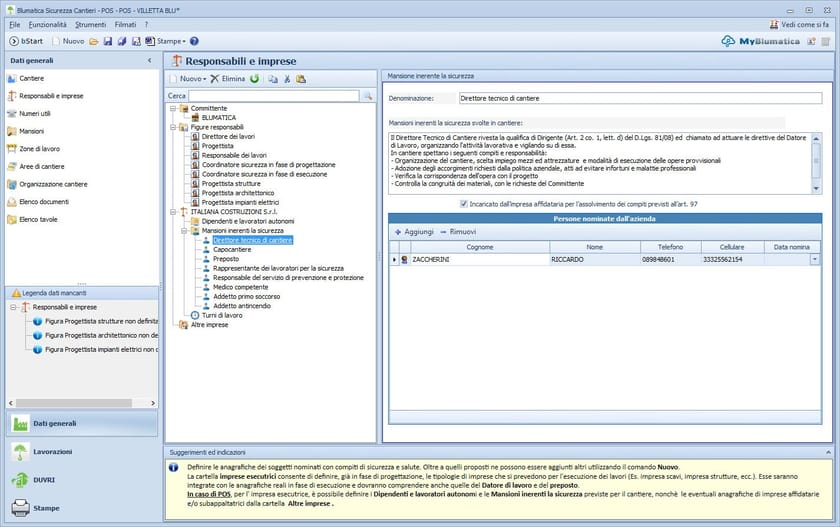Click the Denominazione text field
Screen dimensions: 840x527
[x=639, y=98]
